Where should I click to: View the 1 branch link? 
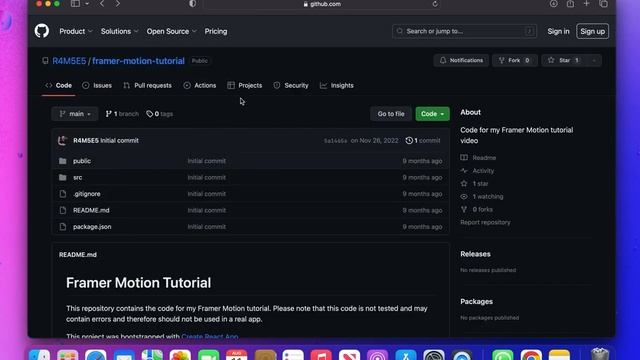coord(122,114)
